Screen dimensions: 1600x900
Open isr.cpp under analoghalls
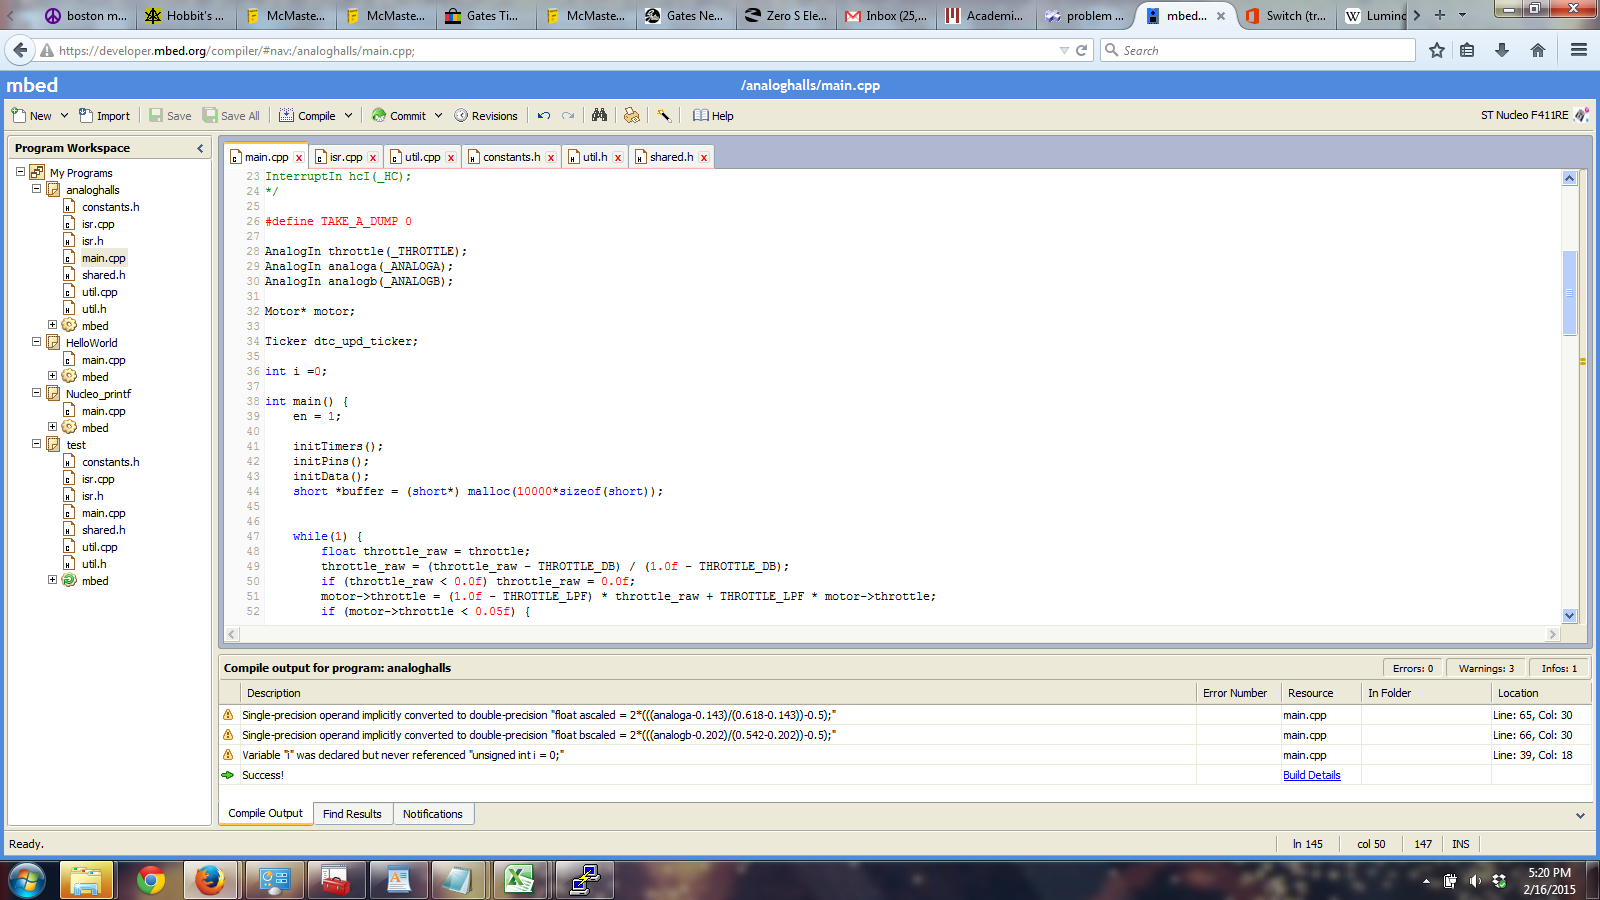pyautogui.click(x=98, y=224)
